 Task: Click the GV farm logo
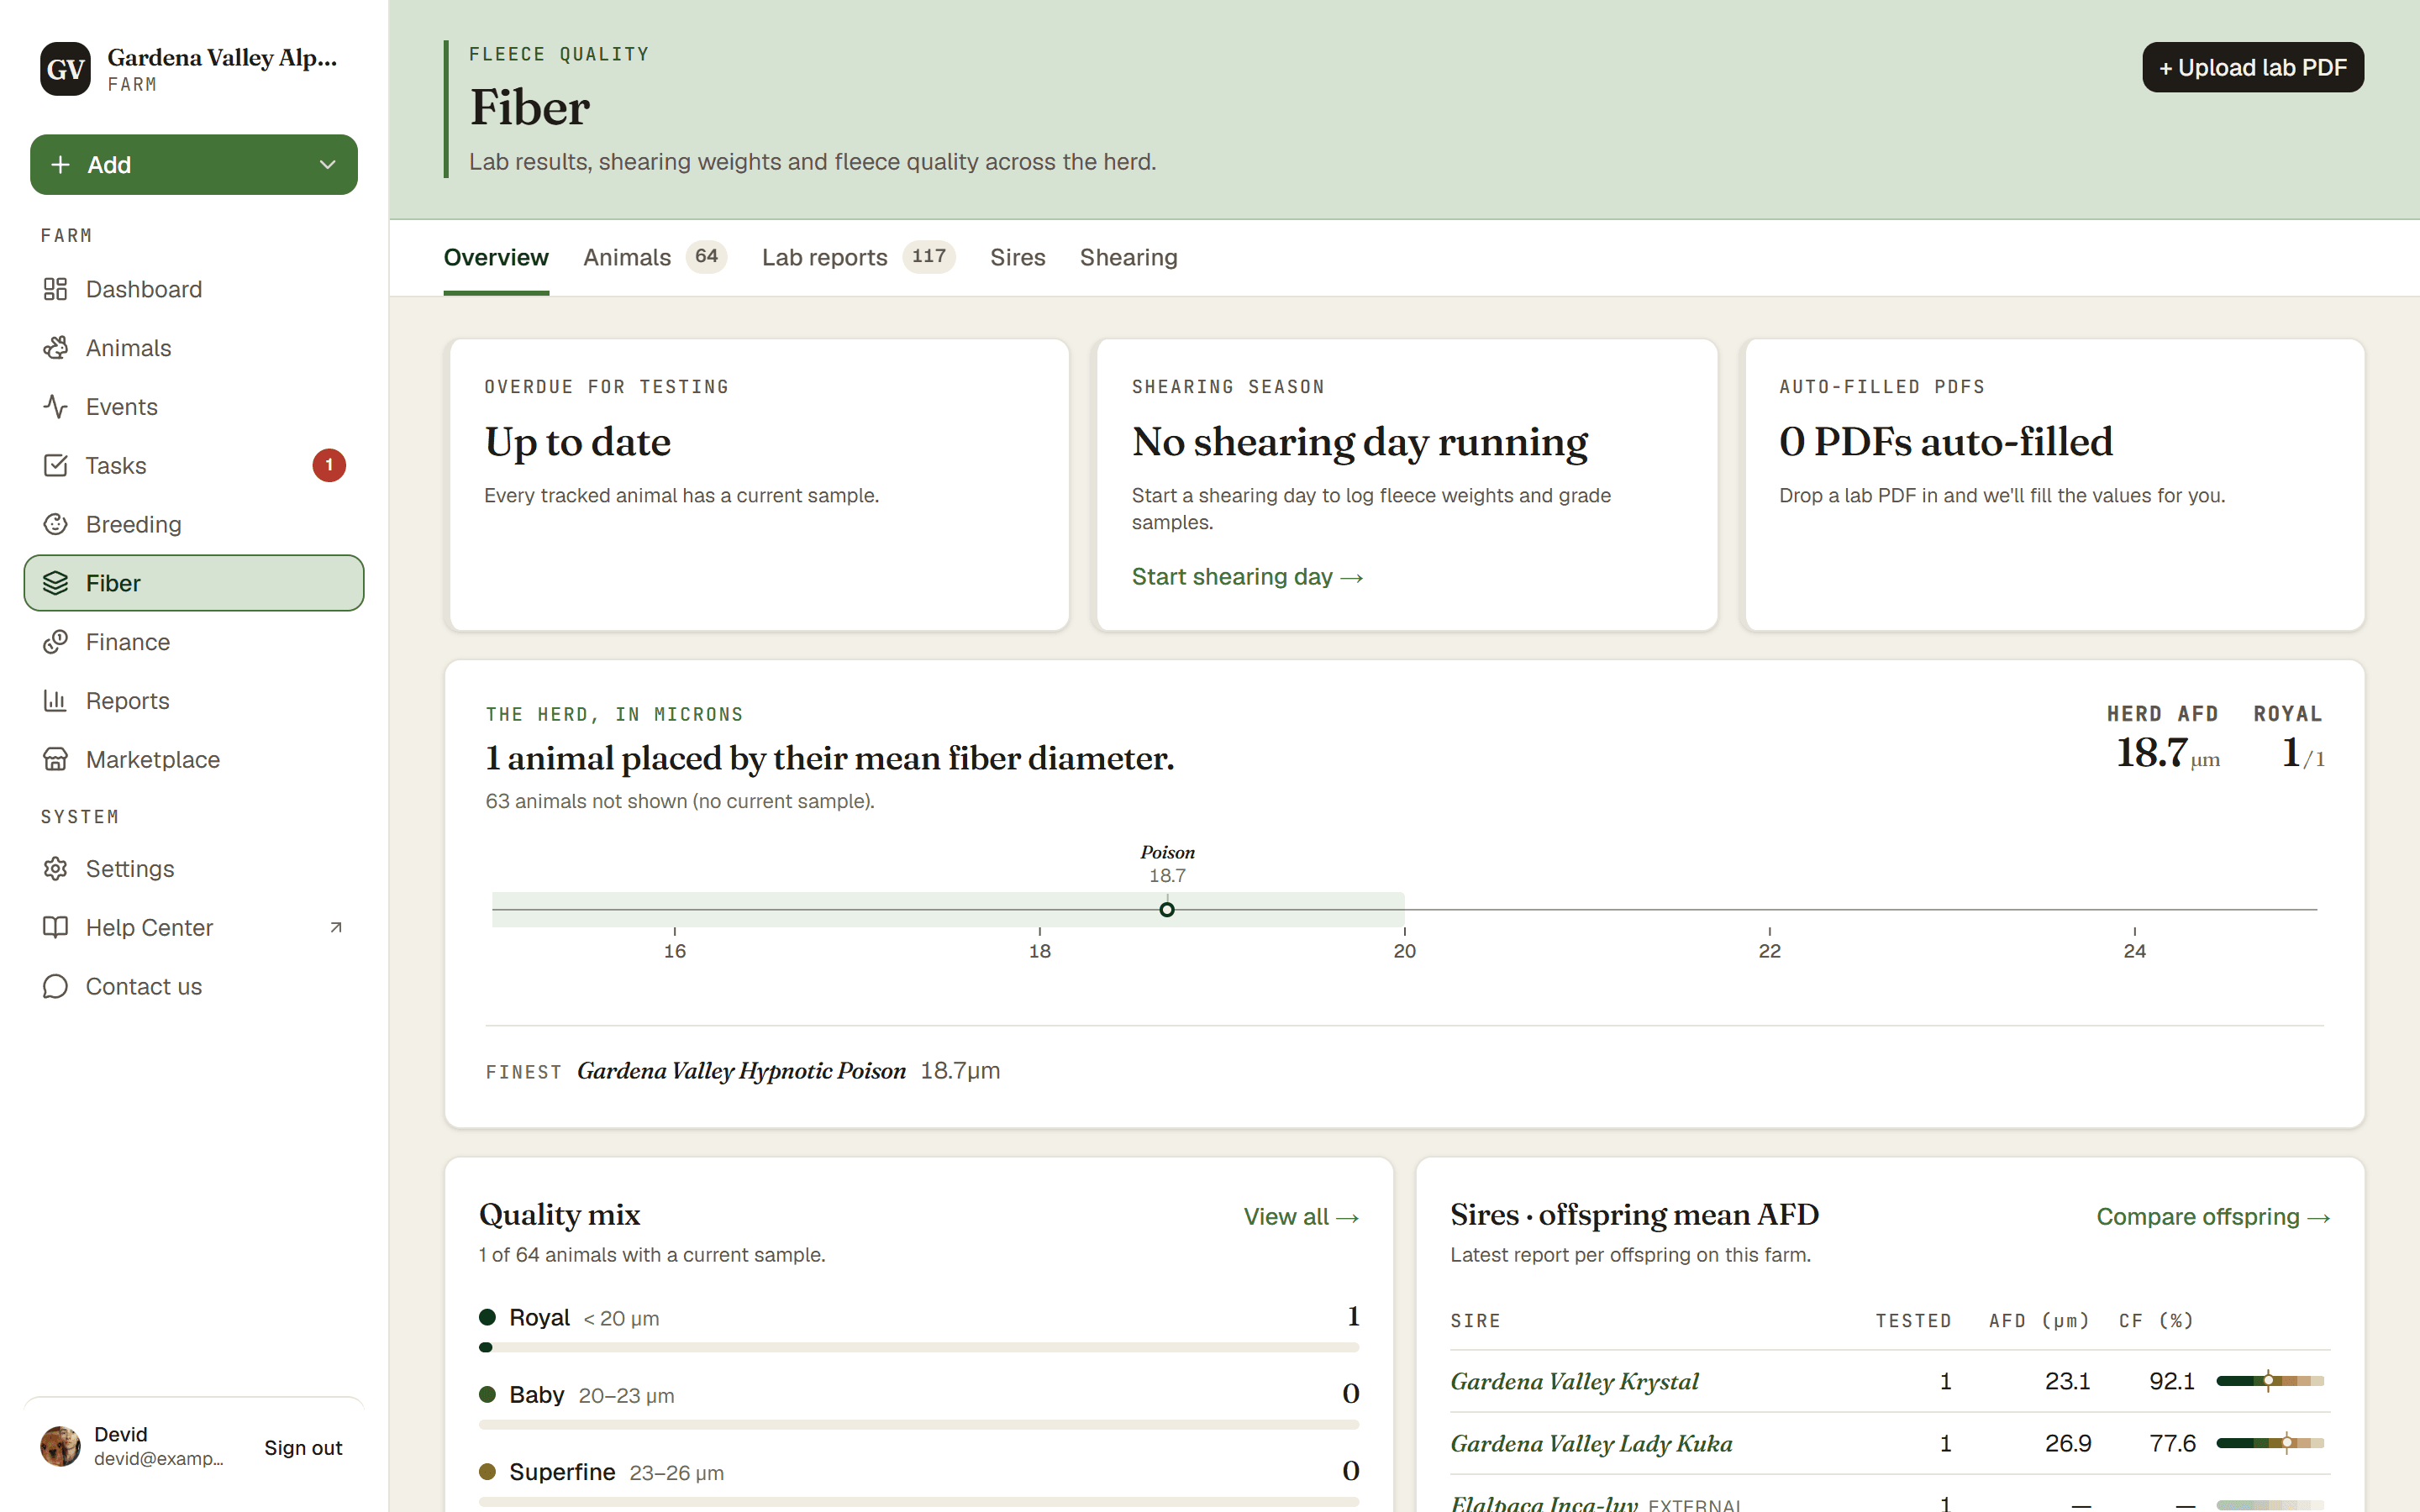(x=65, y=69)
